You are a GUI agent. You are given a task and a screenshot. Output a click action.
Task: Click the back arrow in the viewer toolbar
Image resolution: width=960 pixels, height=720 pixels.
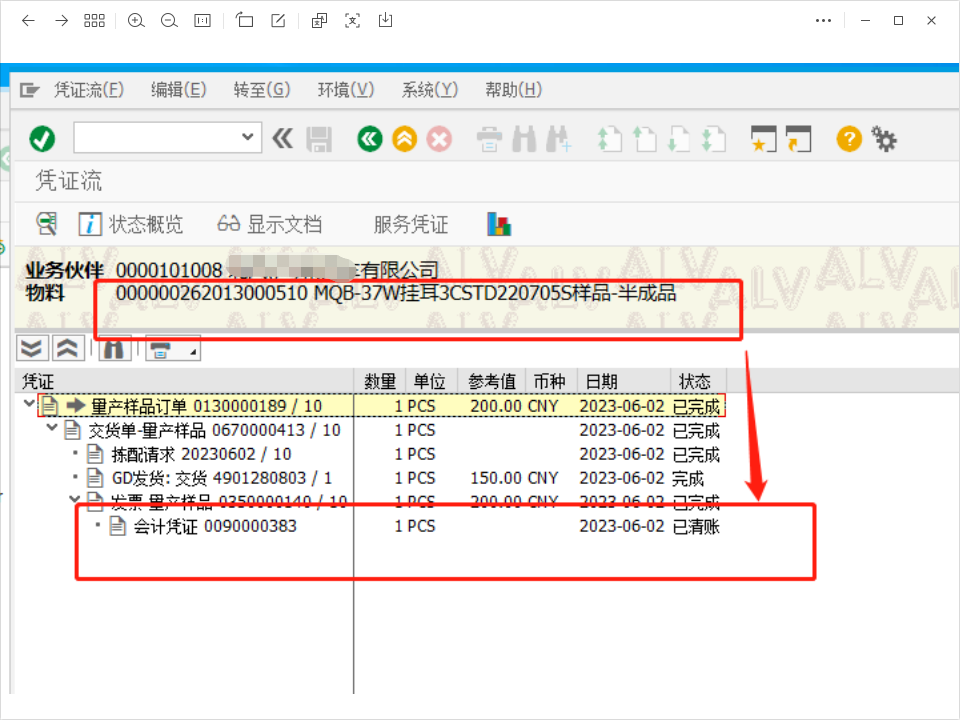[28, 21]
